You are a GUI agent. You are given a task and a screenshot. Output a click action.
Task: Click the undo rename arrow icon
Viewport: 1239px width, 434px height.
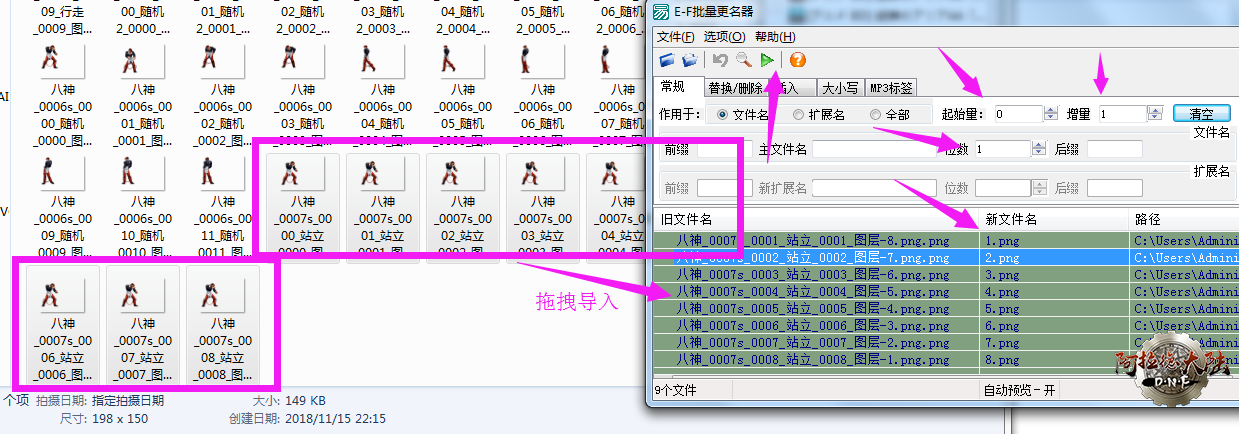click(x=721, y=60)
